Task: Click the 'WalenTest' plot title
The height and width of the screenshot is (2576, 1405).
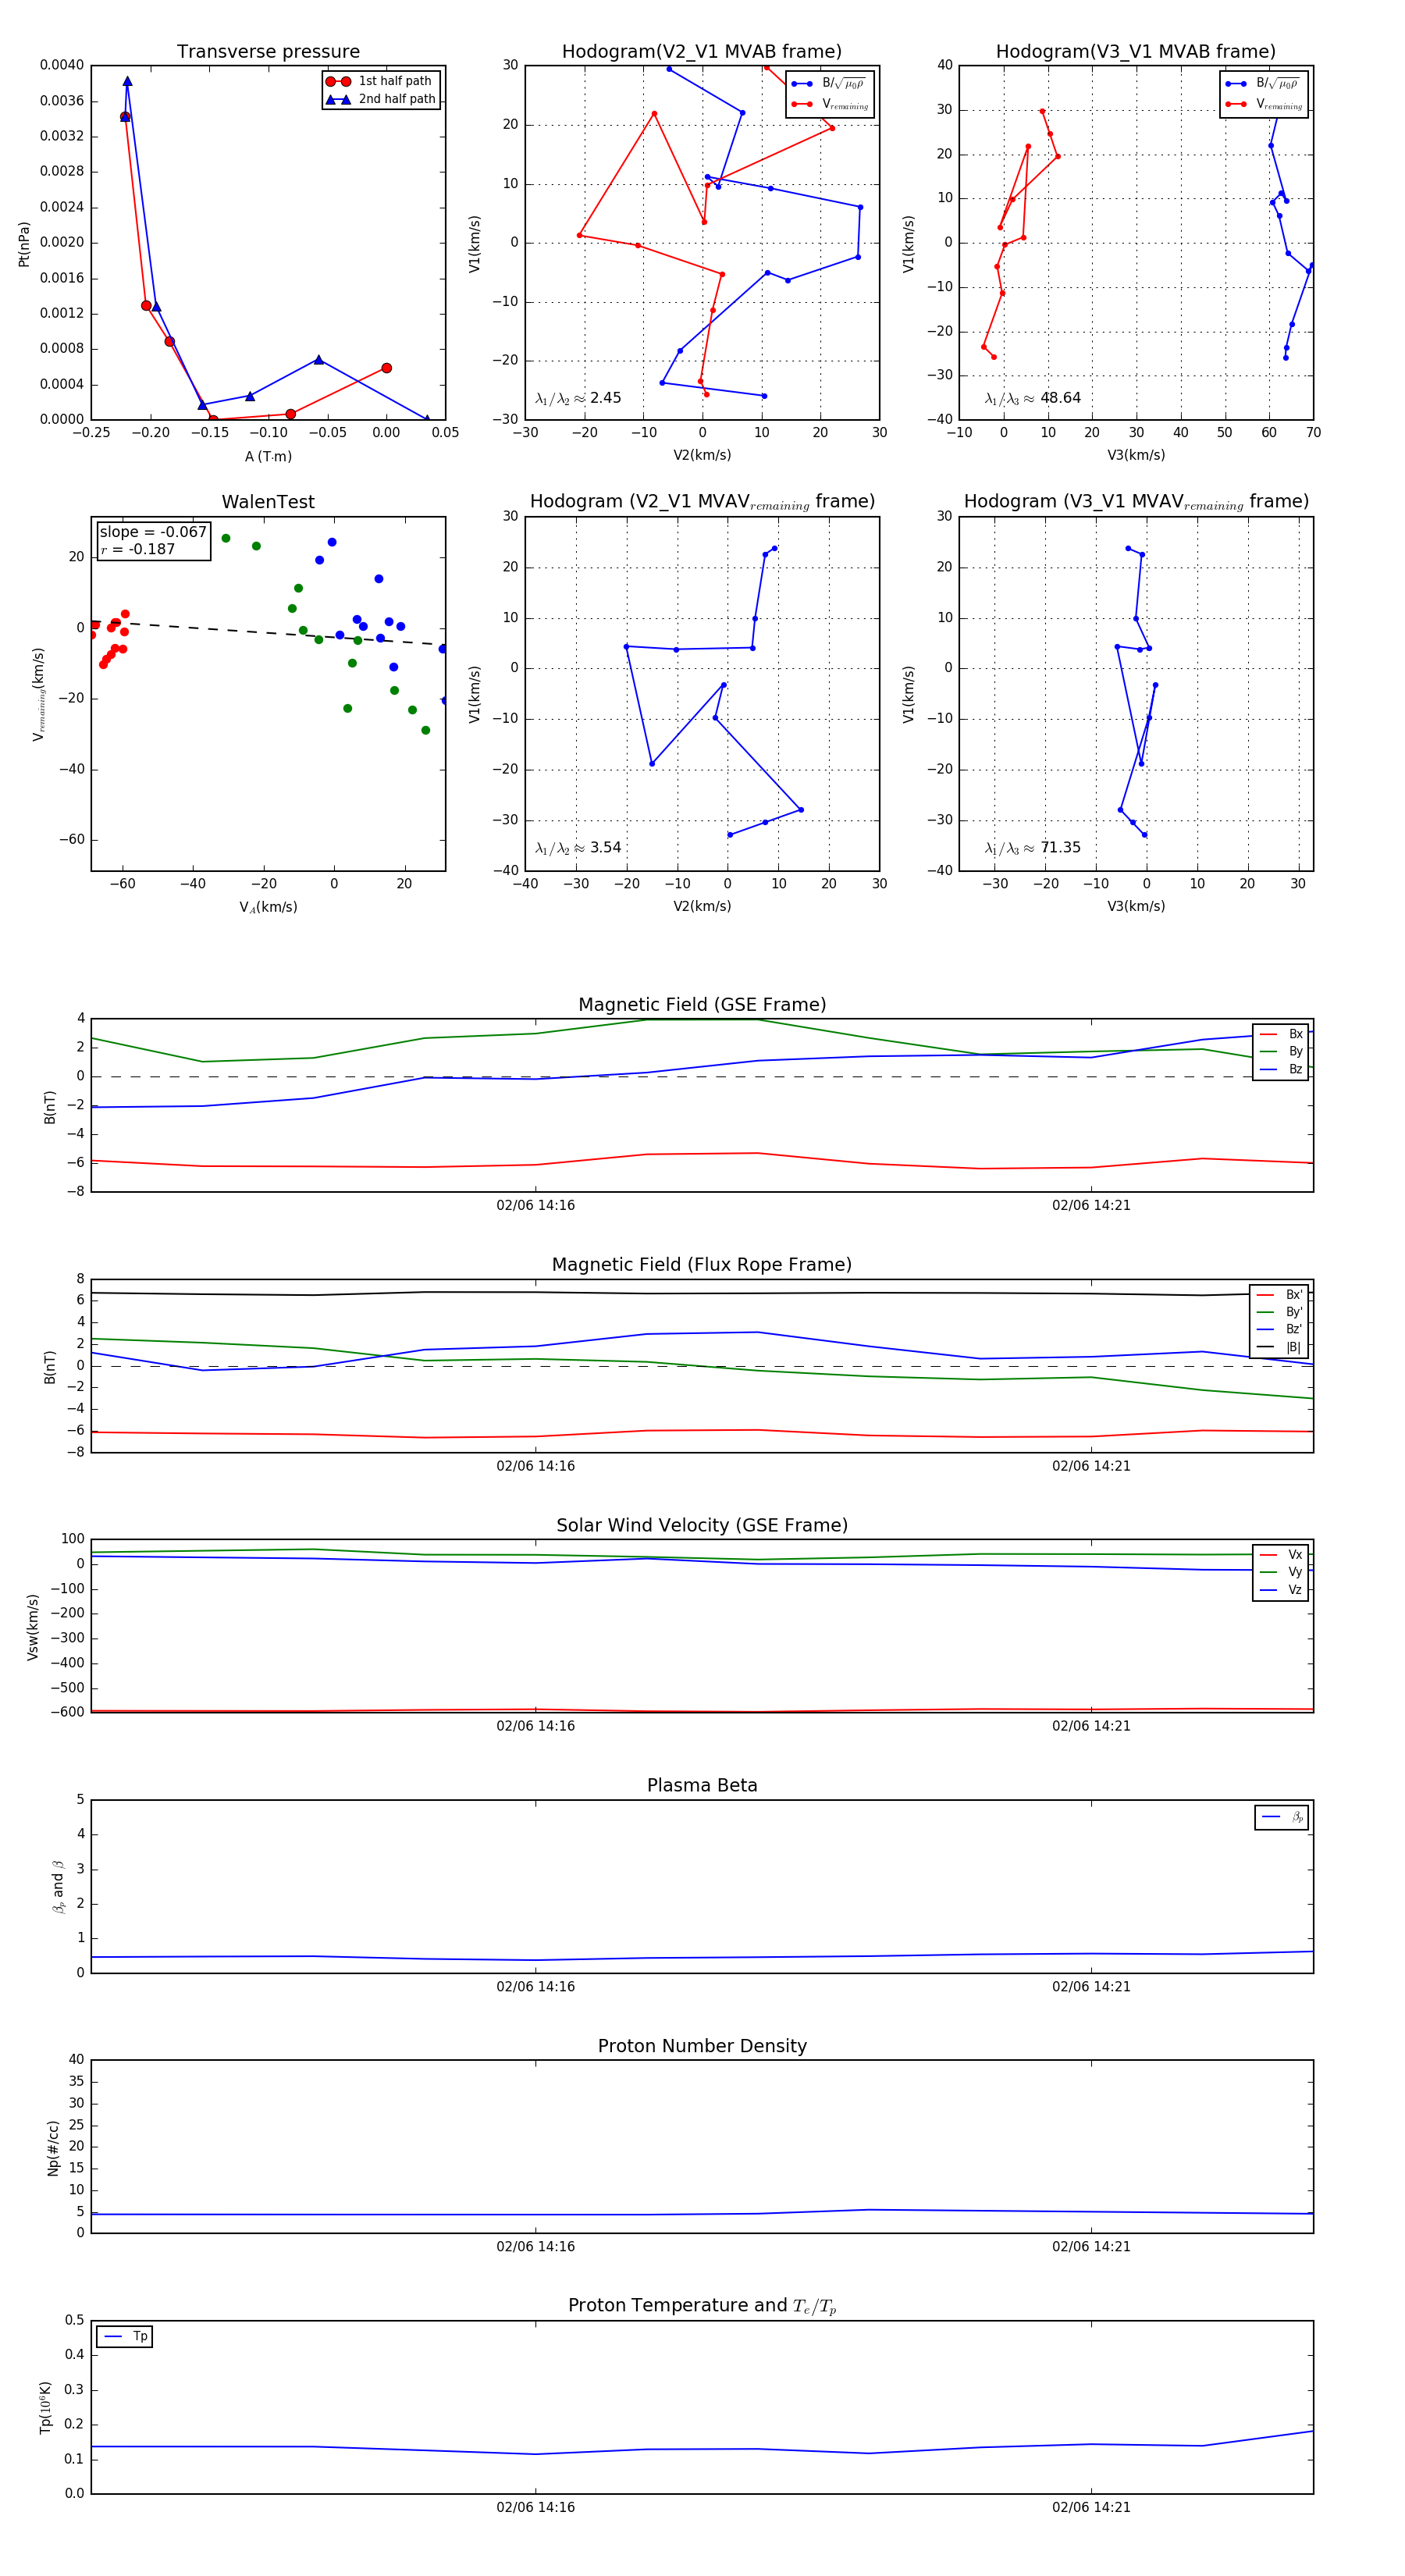Action: (x=268, y=502)
